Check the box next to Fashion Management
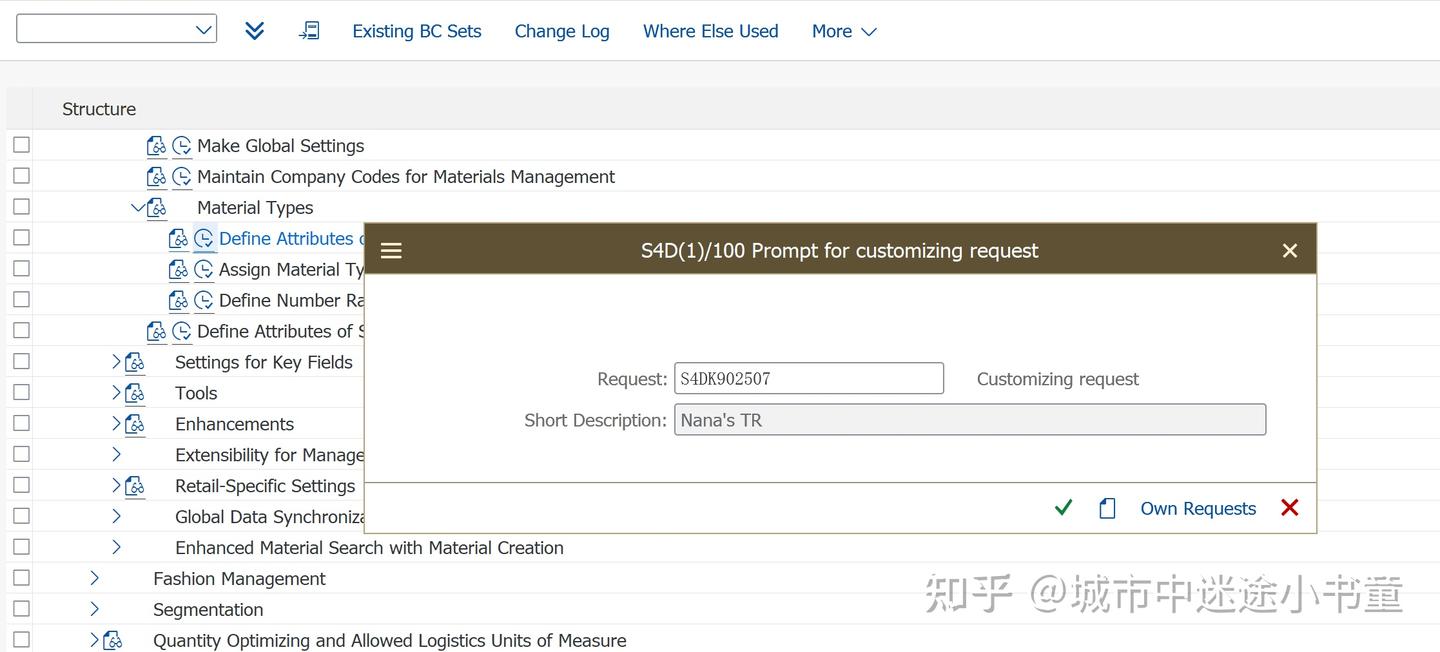 pos(21,578)
